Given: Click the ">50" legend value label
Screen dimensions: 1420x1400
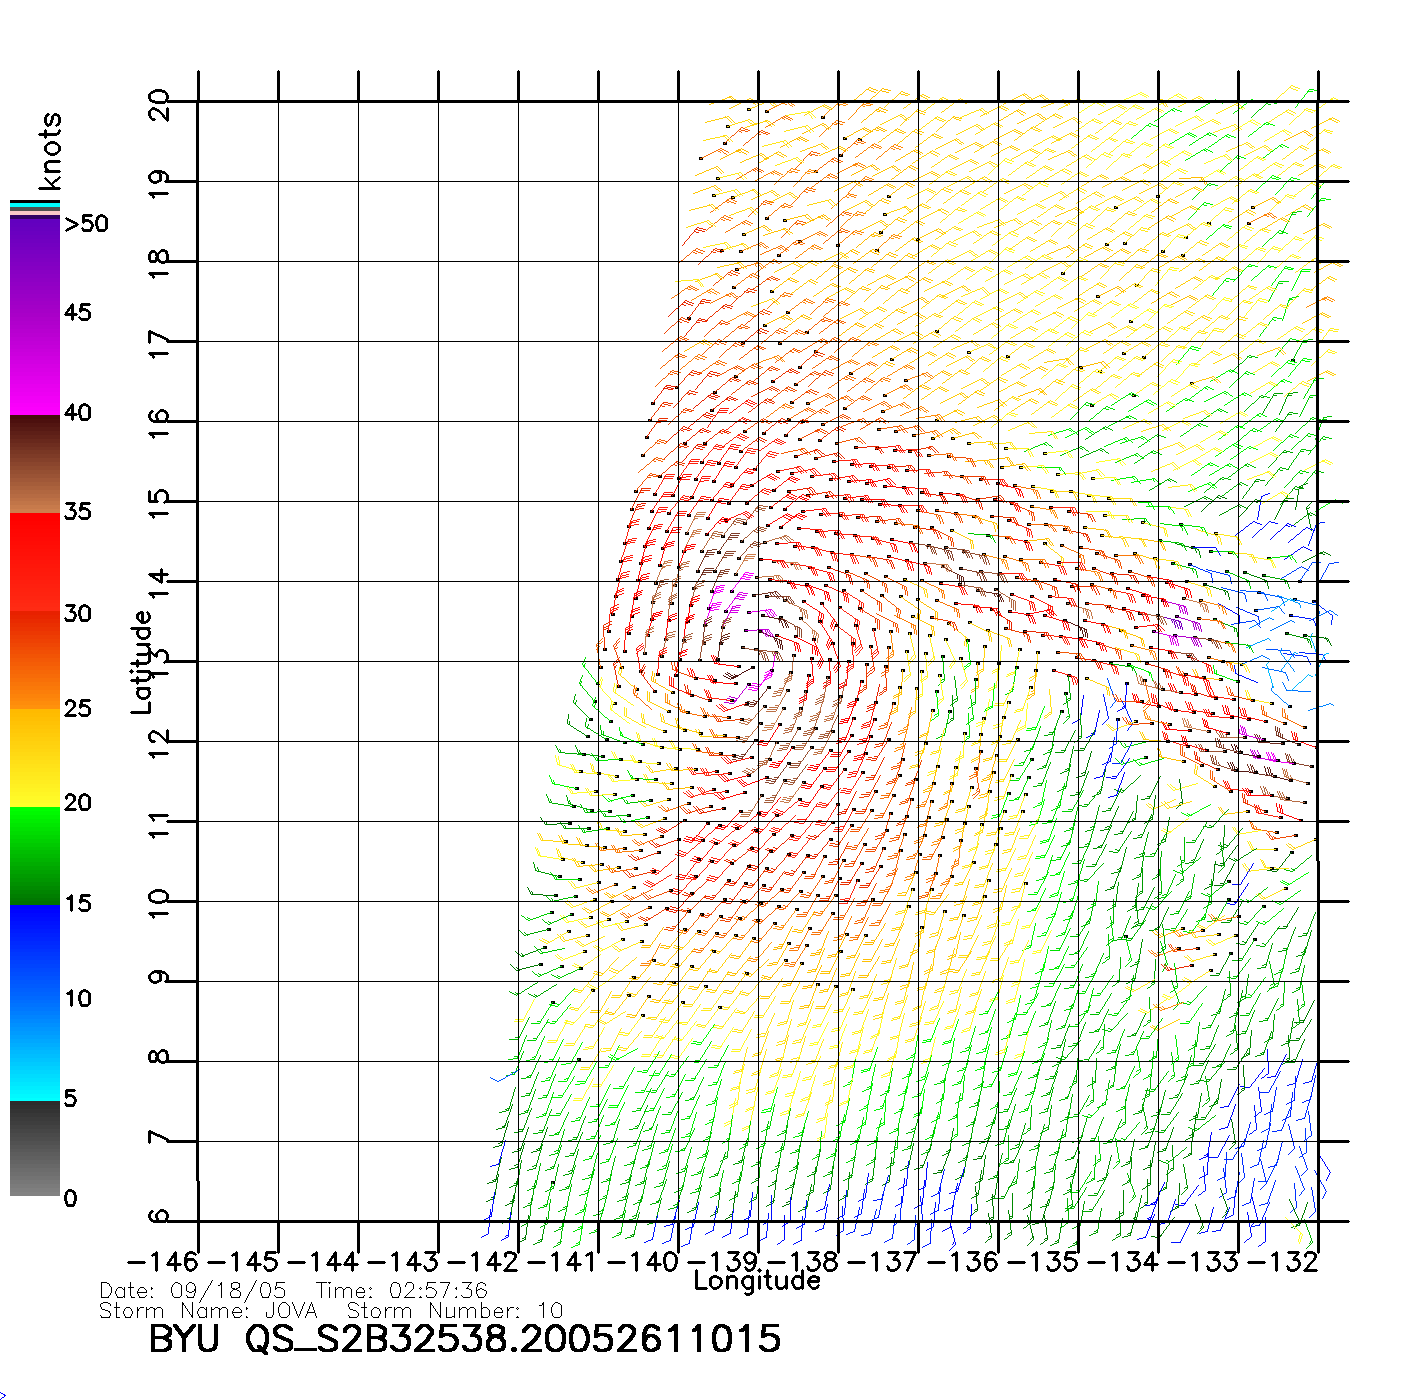Looking at the screenshot, I should (x=86, y=224).
